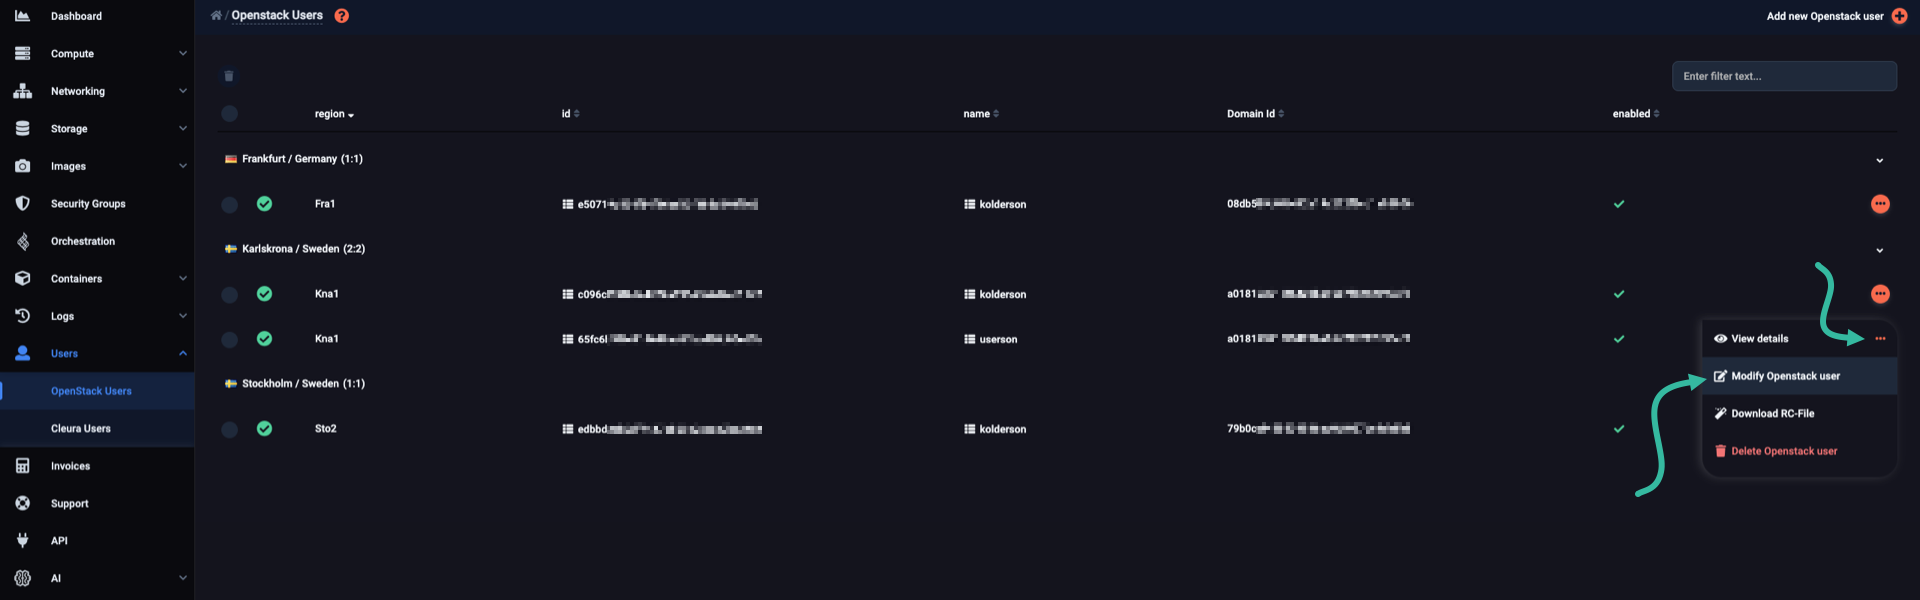Click enabled checkmark on Fra1 row
This screenshot has height=600, width=1920.
[x=1619, y=204]
